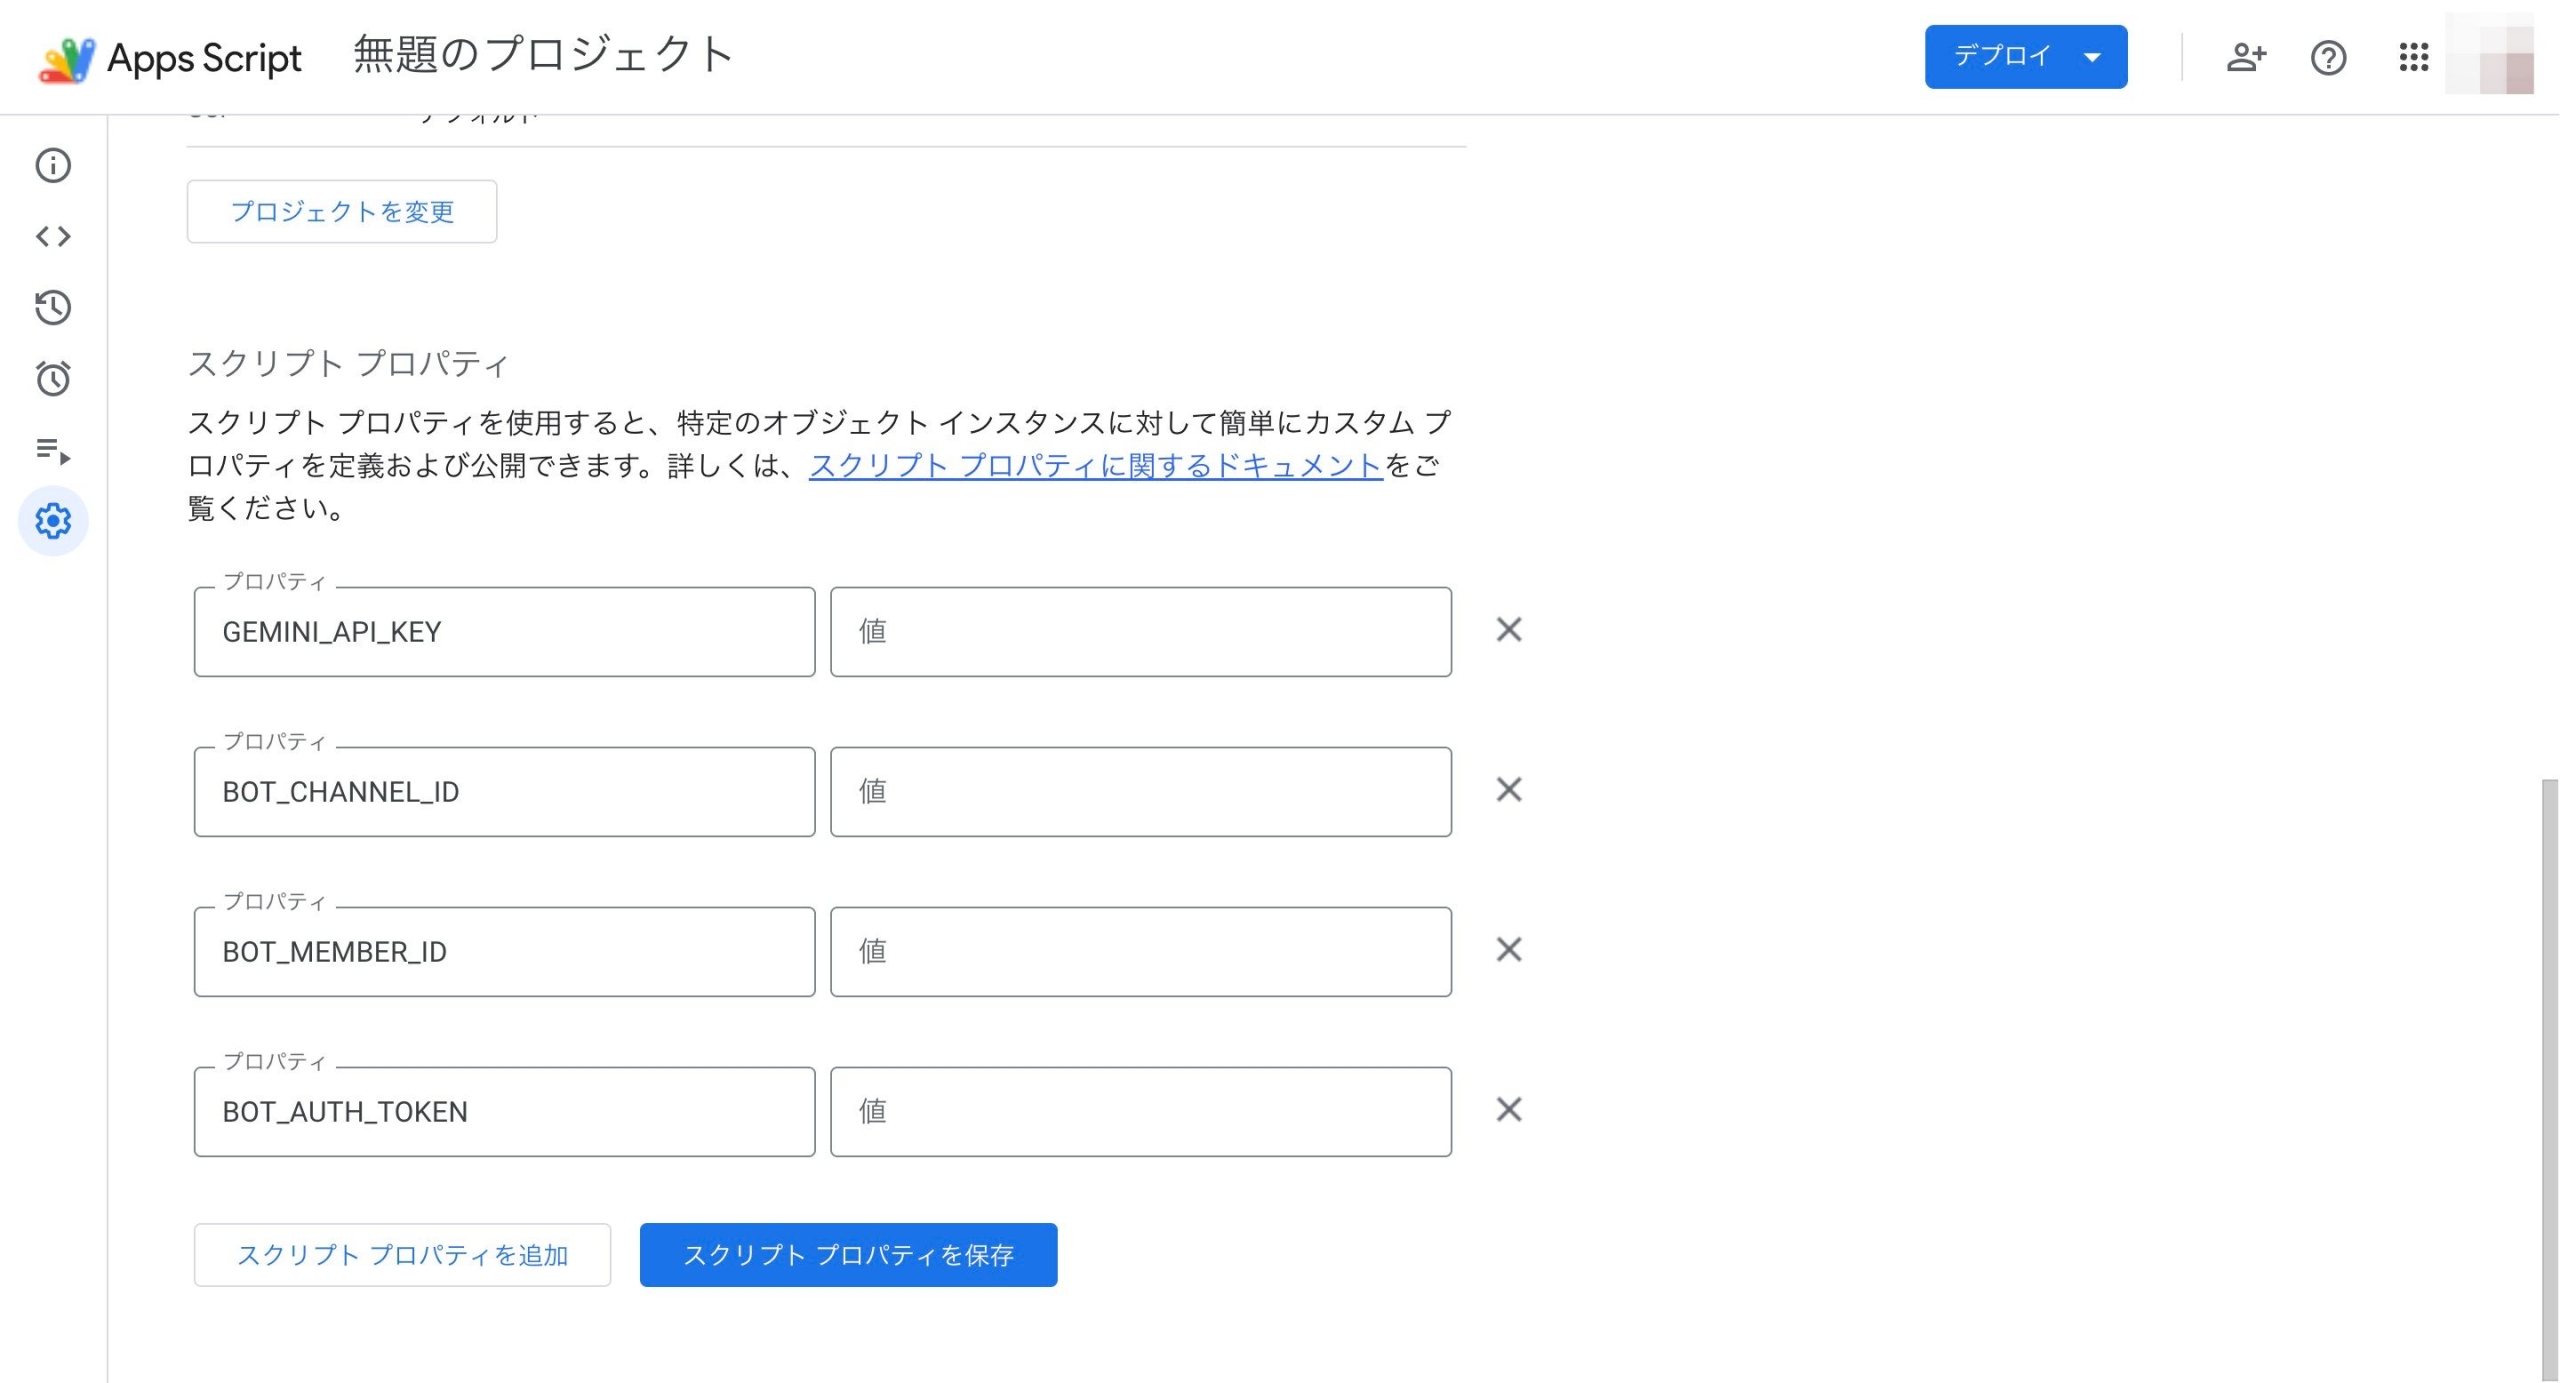
Task: Open Project History clock-arrow icon
Action: click(53, 307)
